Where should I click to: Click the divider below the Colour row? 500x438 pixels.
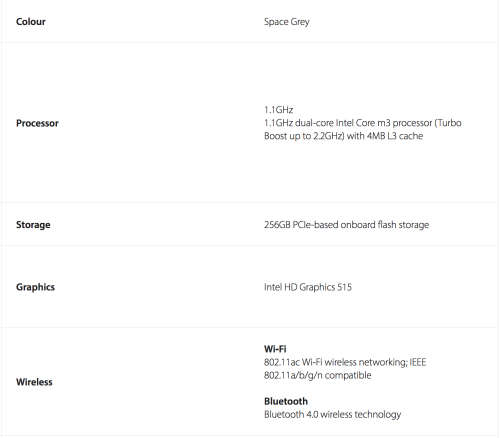point(250,42)
